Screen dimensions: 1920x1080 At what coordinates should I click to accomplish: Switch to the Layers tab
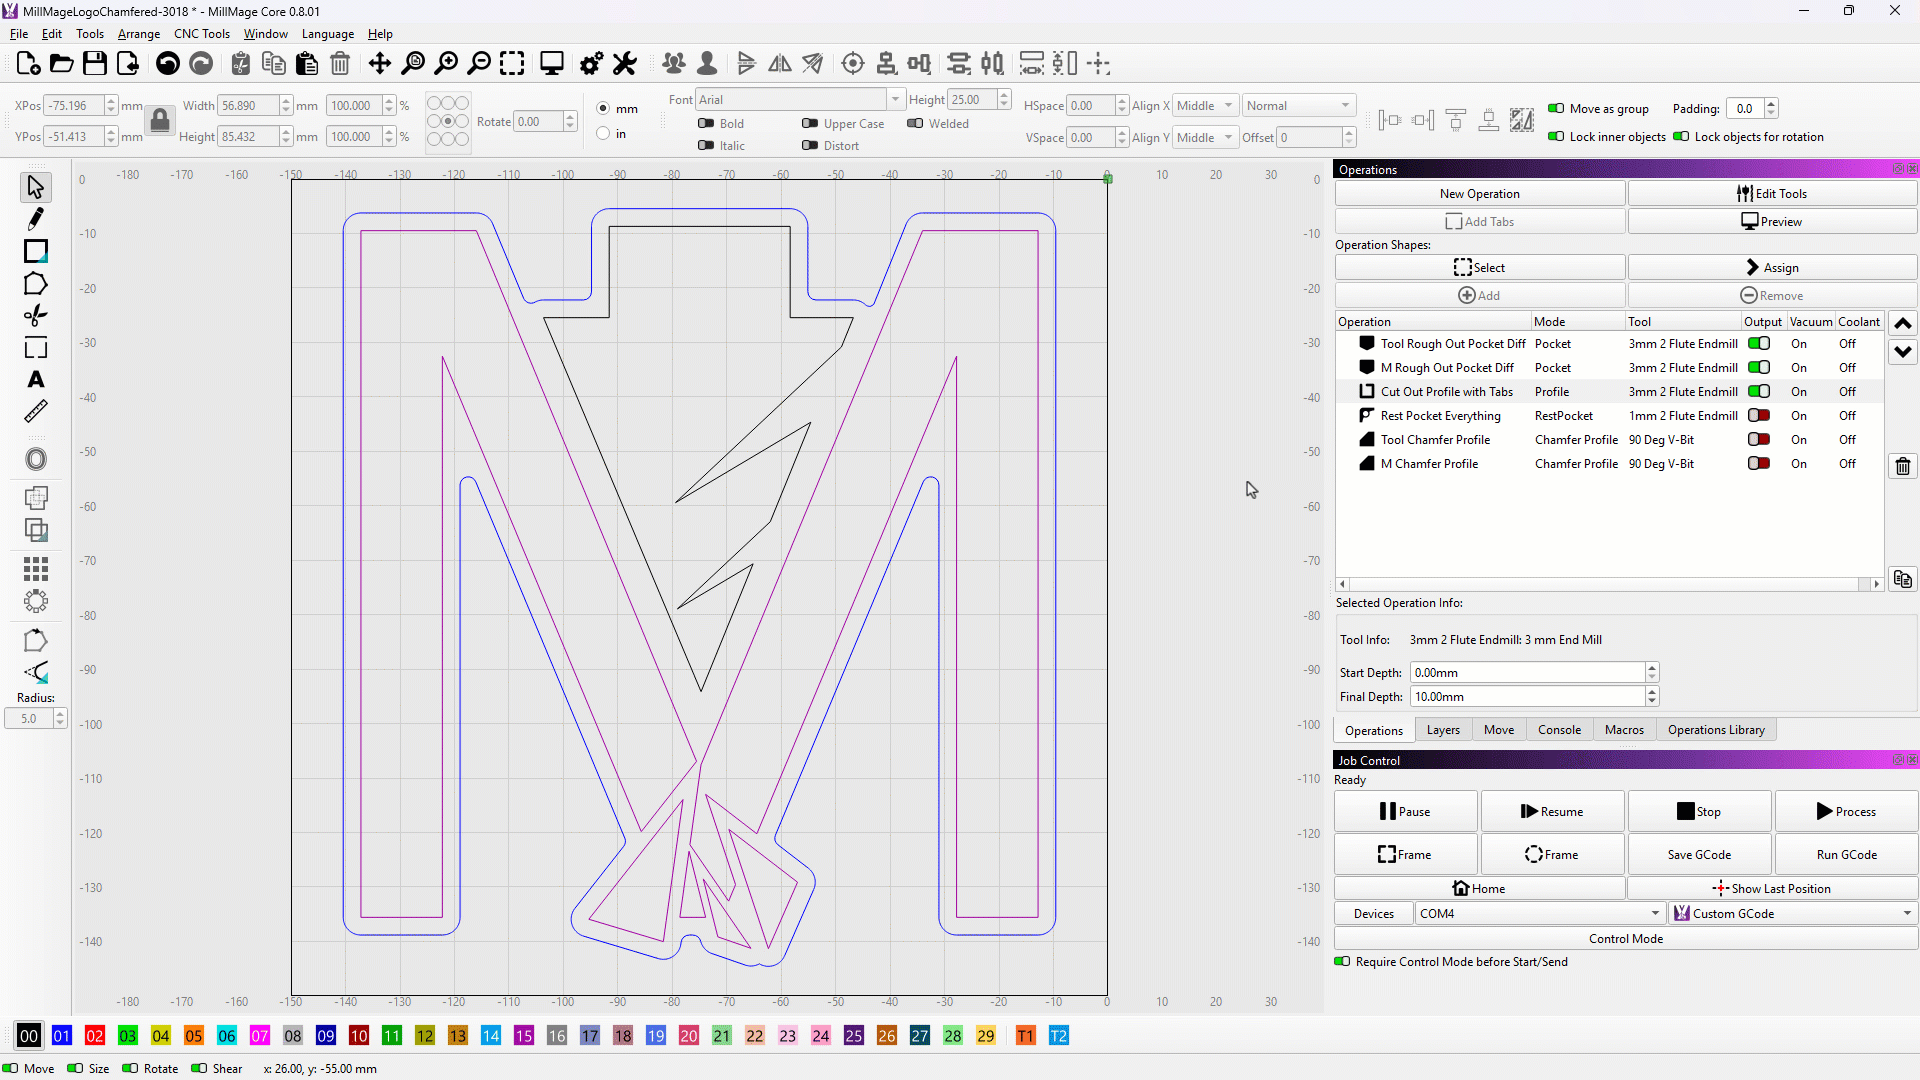[x=1442, y=730]
